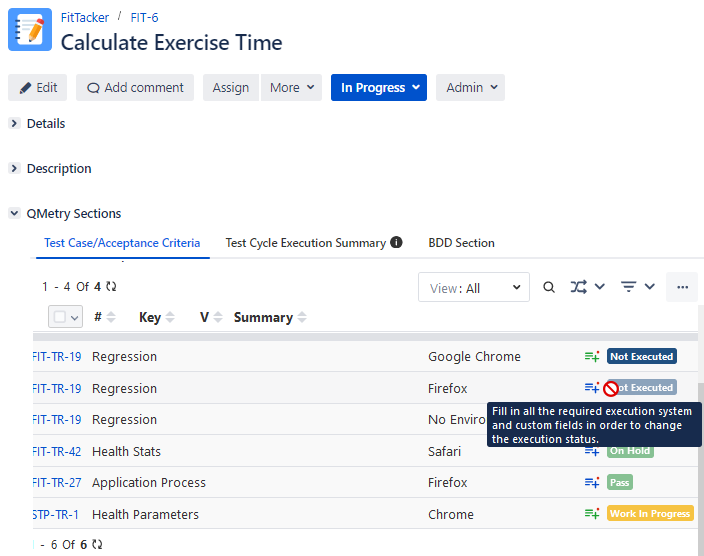Open the STP-TR-1 Health Parameters link
Viewport: 704px width, 556px height.
pos(56,514)
